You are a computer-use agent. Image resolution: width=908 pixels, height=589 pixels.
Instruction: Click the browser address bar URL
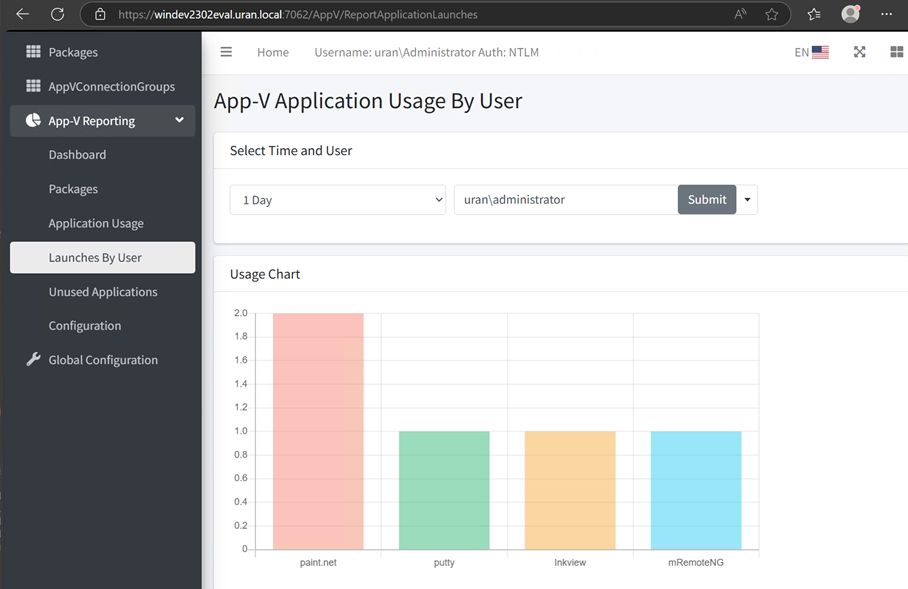[298, 14]
